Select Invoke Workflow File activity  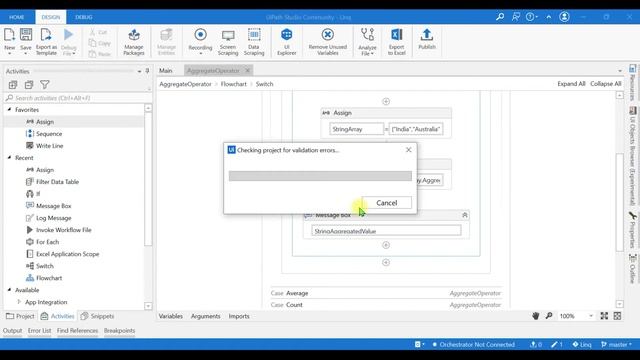pyautogui.click(x=64, y=230)
